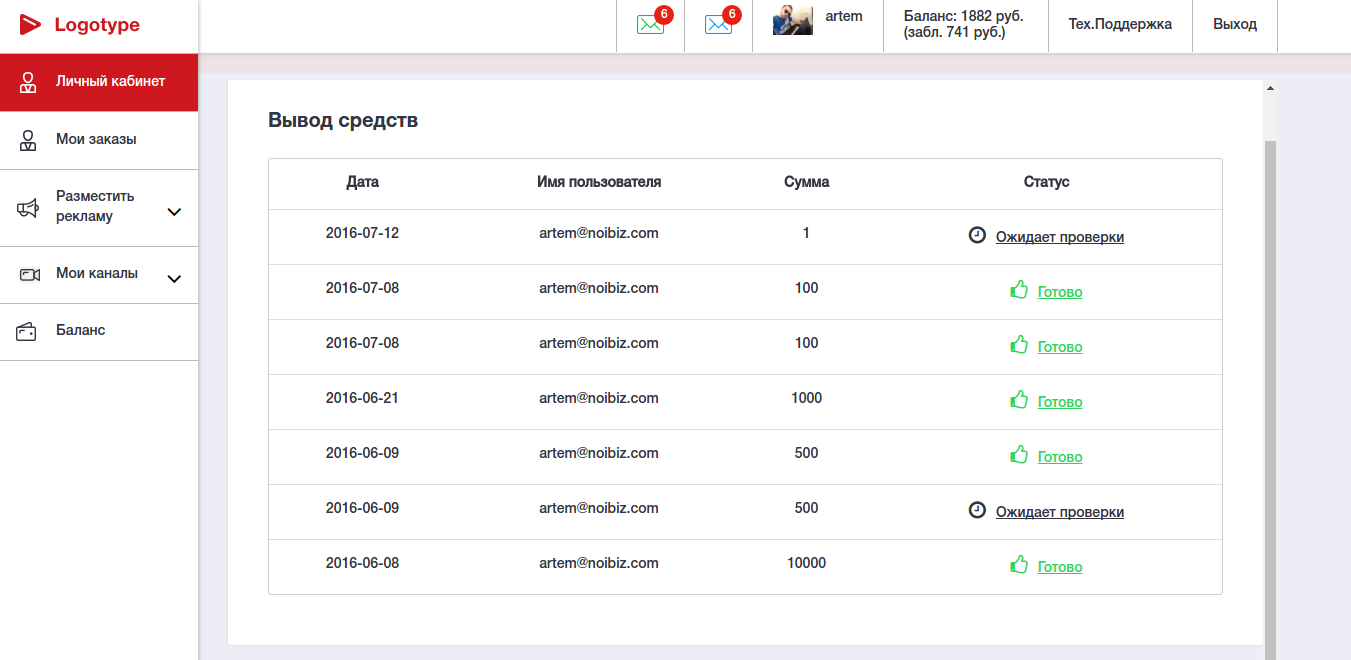Click the Сумма column header
1351x660 pixels.
click(807, 182)
